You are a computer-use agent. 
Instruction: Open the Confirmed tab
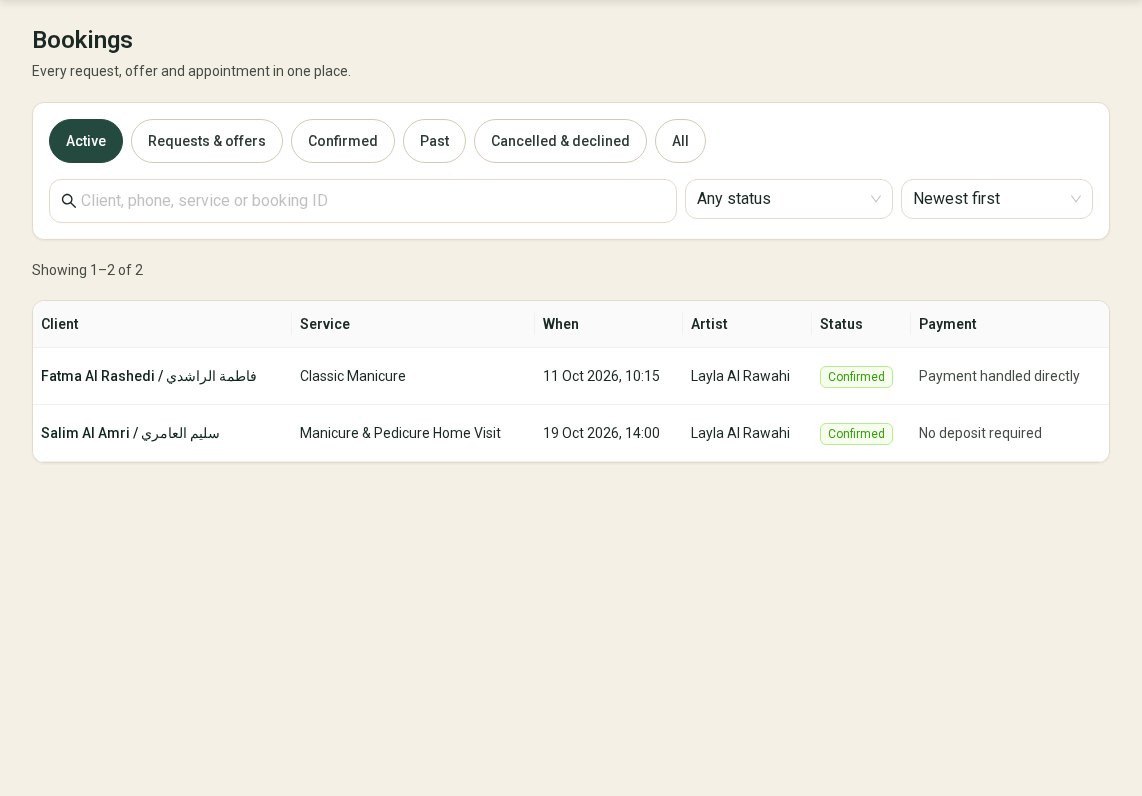click(x=343, y=141)
